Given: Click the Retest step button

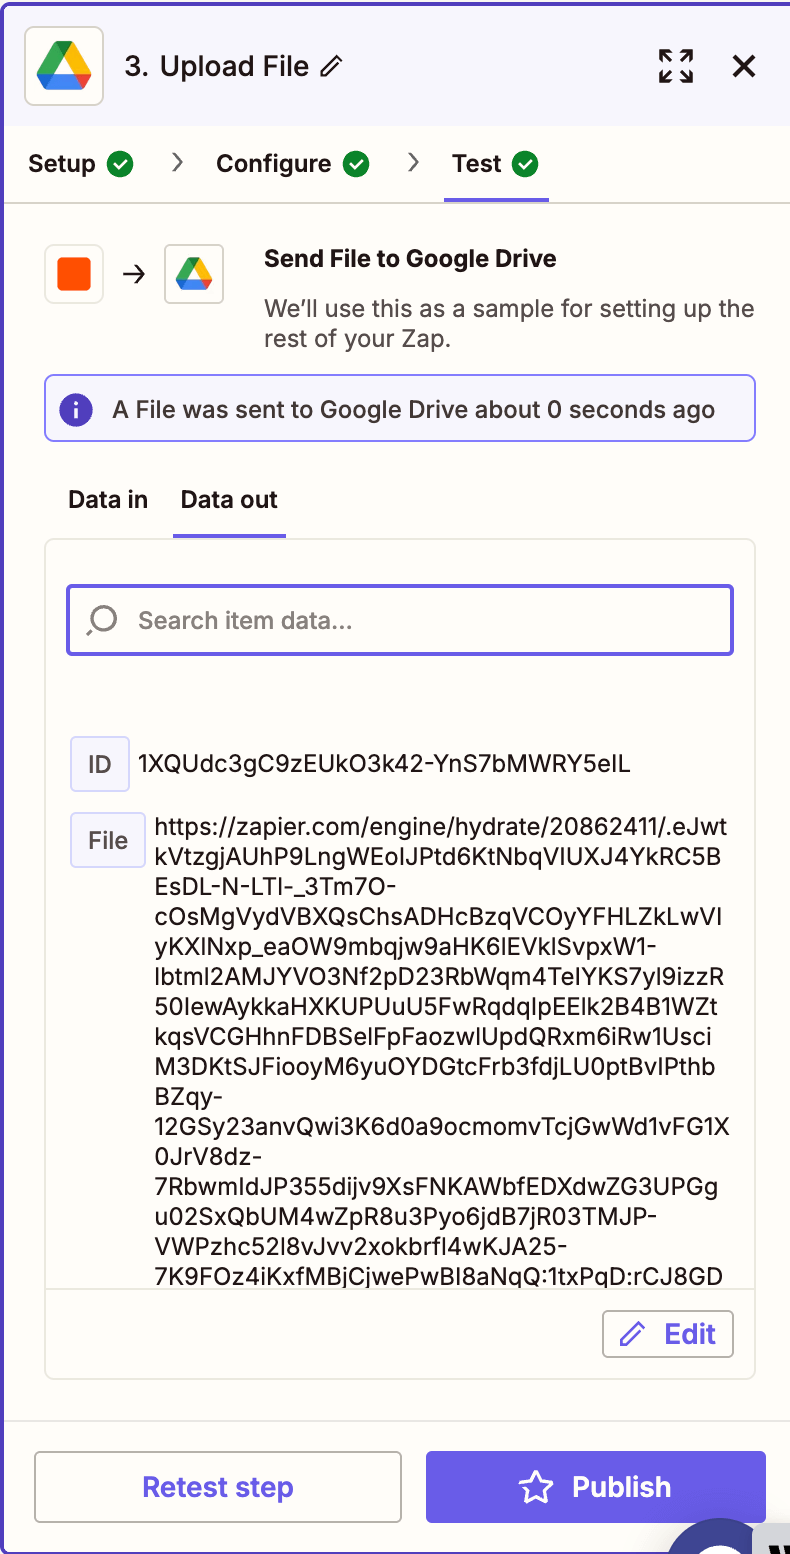Looking at the screenshot, I should click(217, 1487).
